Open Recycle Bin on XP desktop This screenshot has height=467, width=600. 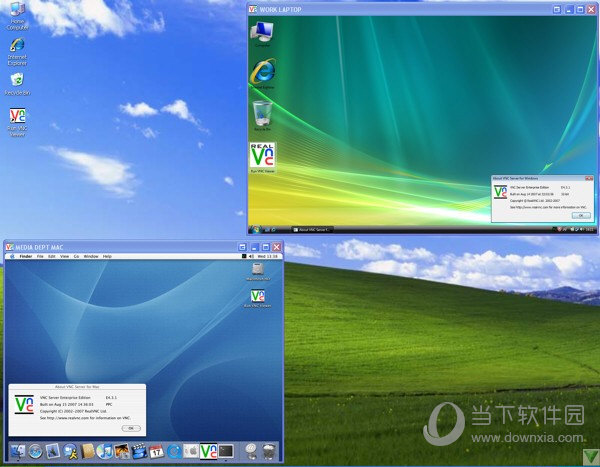[x=17, y=84]
